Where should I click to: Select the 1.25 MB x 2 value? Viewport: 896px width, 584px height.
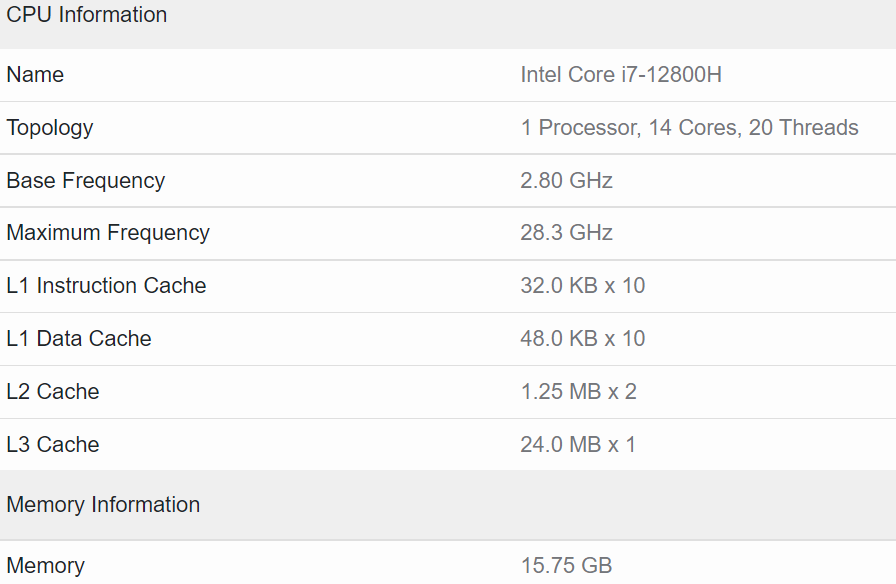[x=578, y=392]
